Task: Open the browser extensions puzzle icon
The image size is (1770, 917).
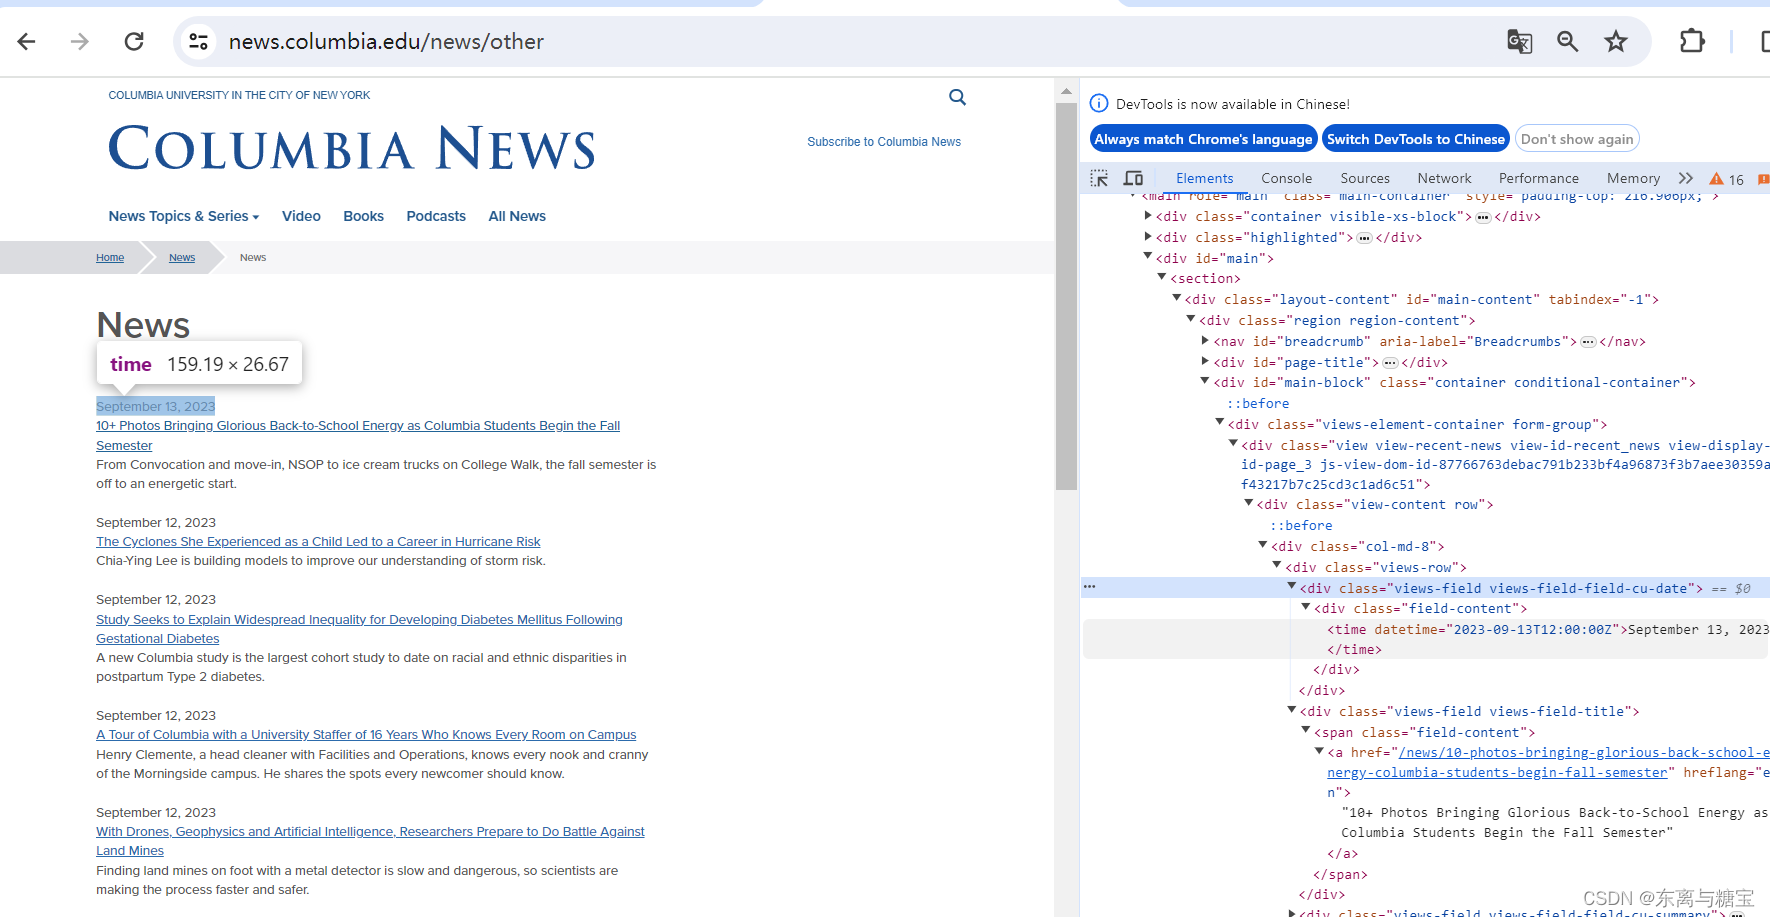Action: (x=1692, y=41)
